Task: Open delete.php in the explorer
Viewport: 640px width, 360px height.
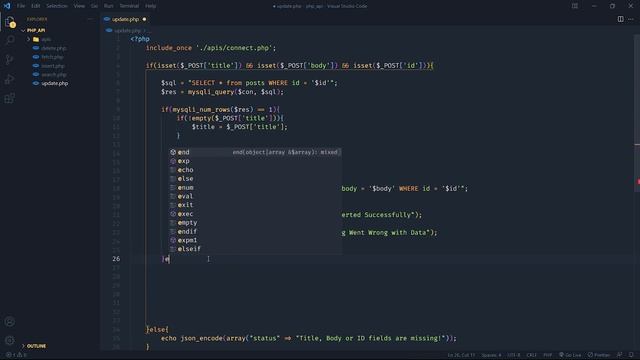Action: click(53, 48)
